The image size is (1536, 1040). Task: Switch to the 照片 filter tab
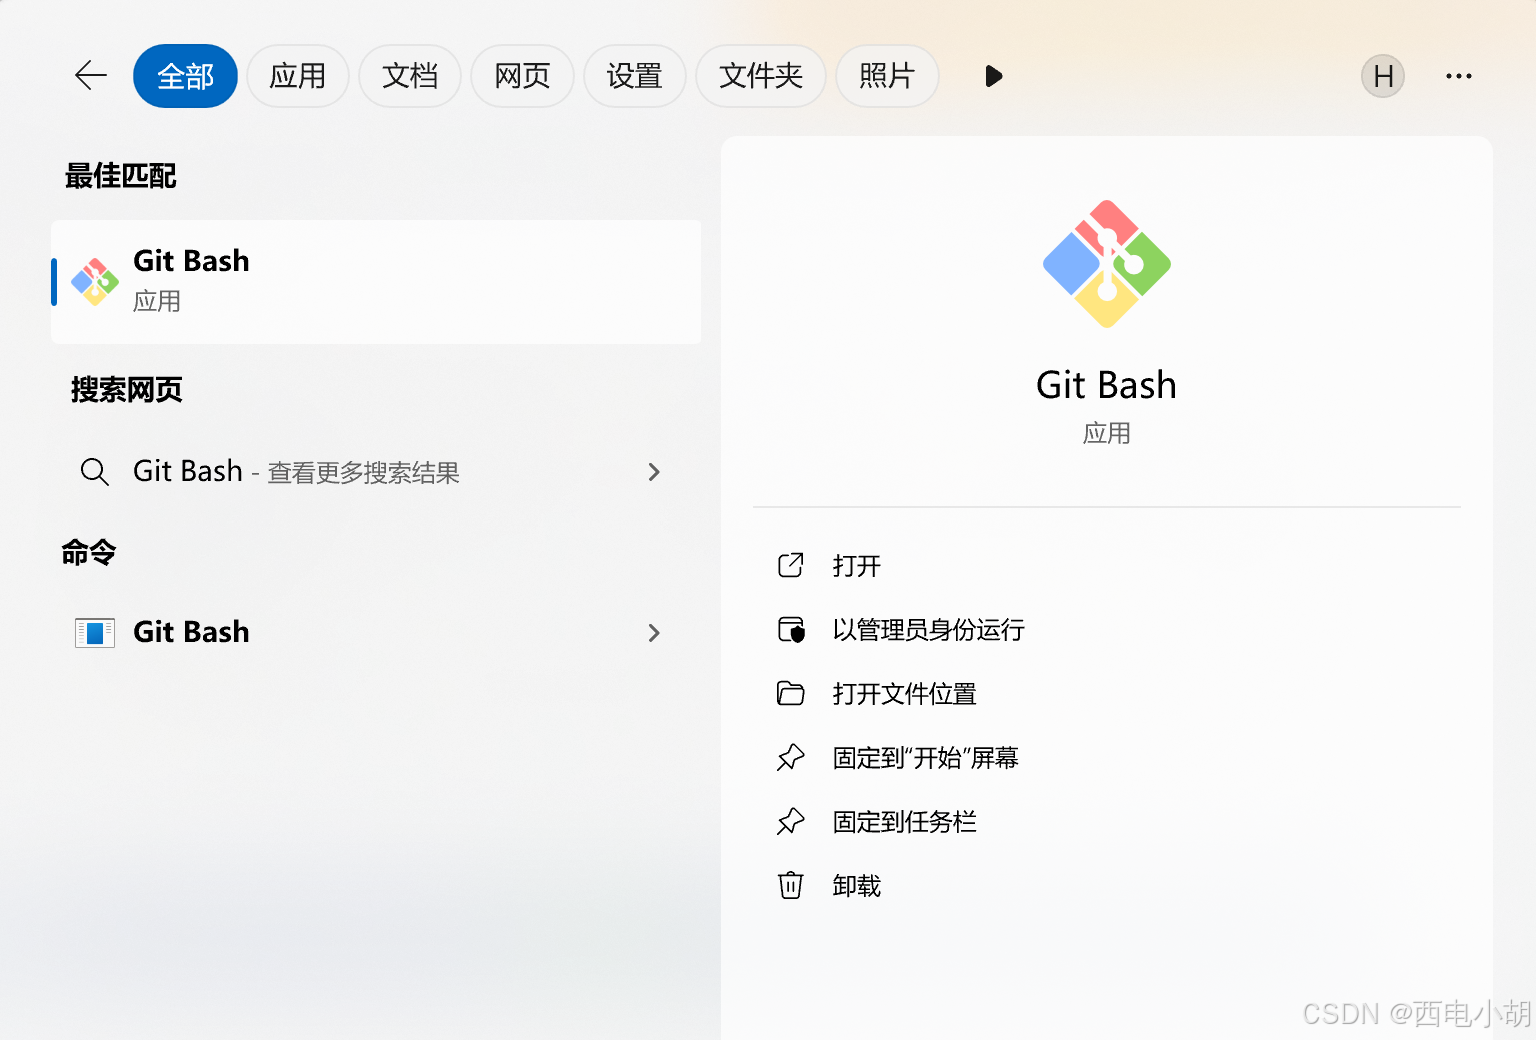887,76
